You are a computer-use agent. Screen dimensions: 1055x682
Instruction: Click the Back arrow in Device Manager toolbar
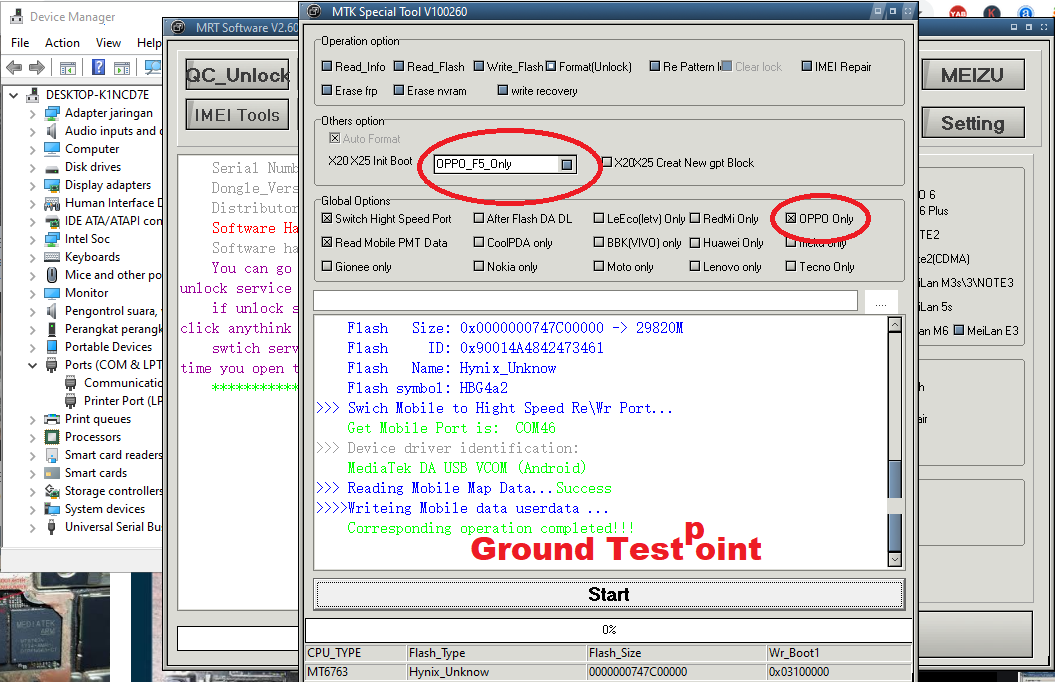(x=13, y=67)
